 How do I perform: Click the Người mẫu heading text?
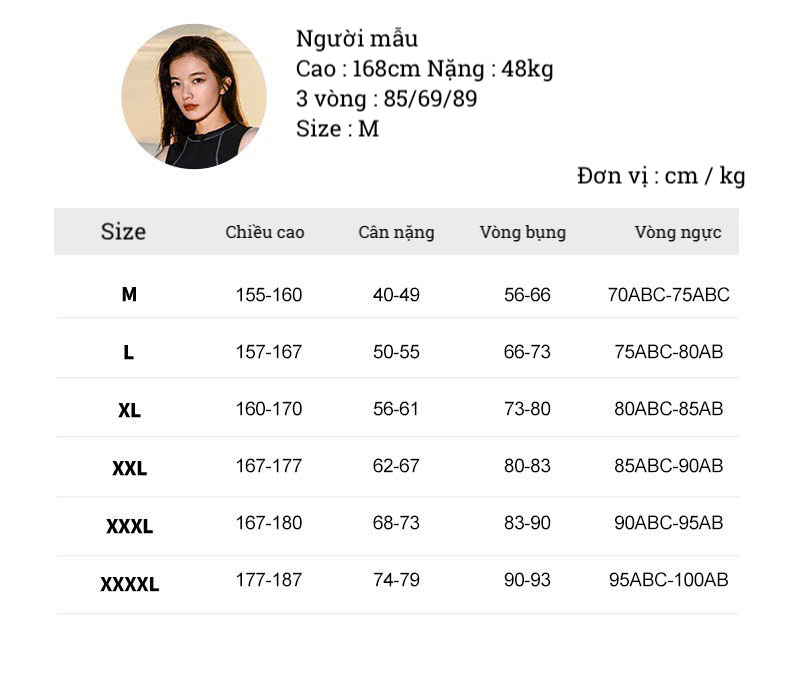tap(357, 39)
